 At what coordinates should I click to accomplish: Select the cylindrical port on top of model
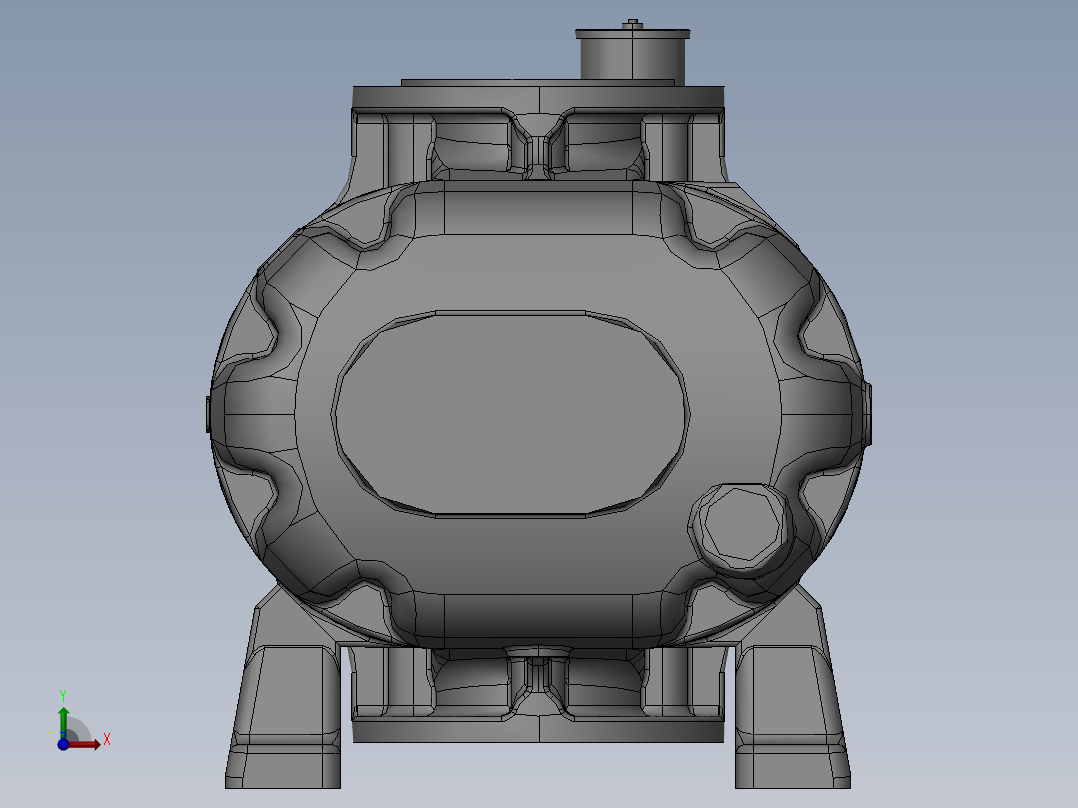(632, 54)
